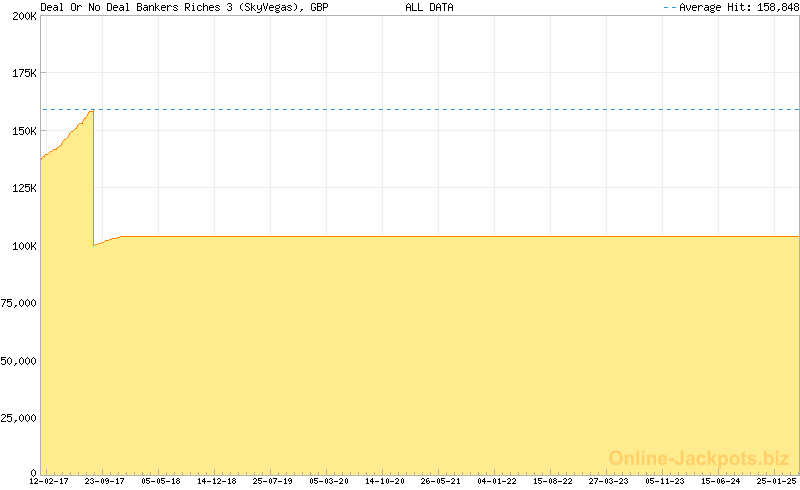Click the 12-02-17 date on the x-axis

[x=49, y=481]
